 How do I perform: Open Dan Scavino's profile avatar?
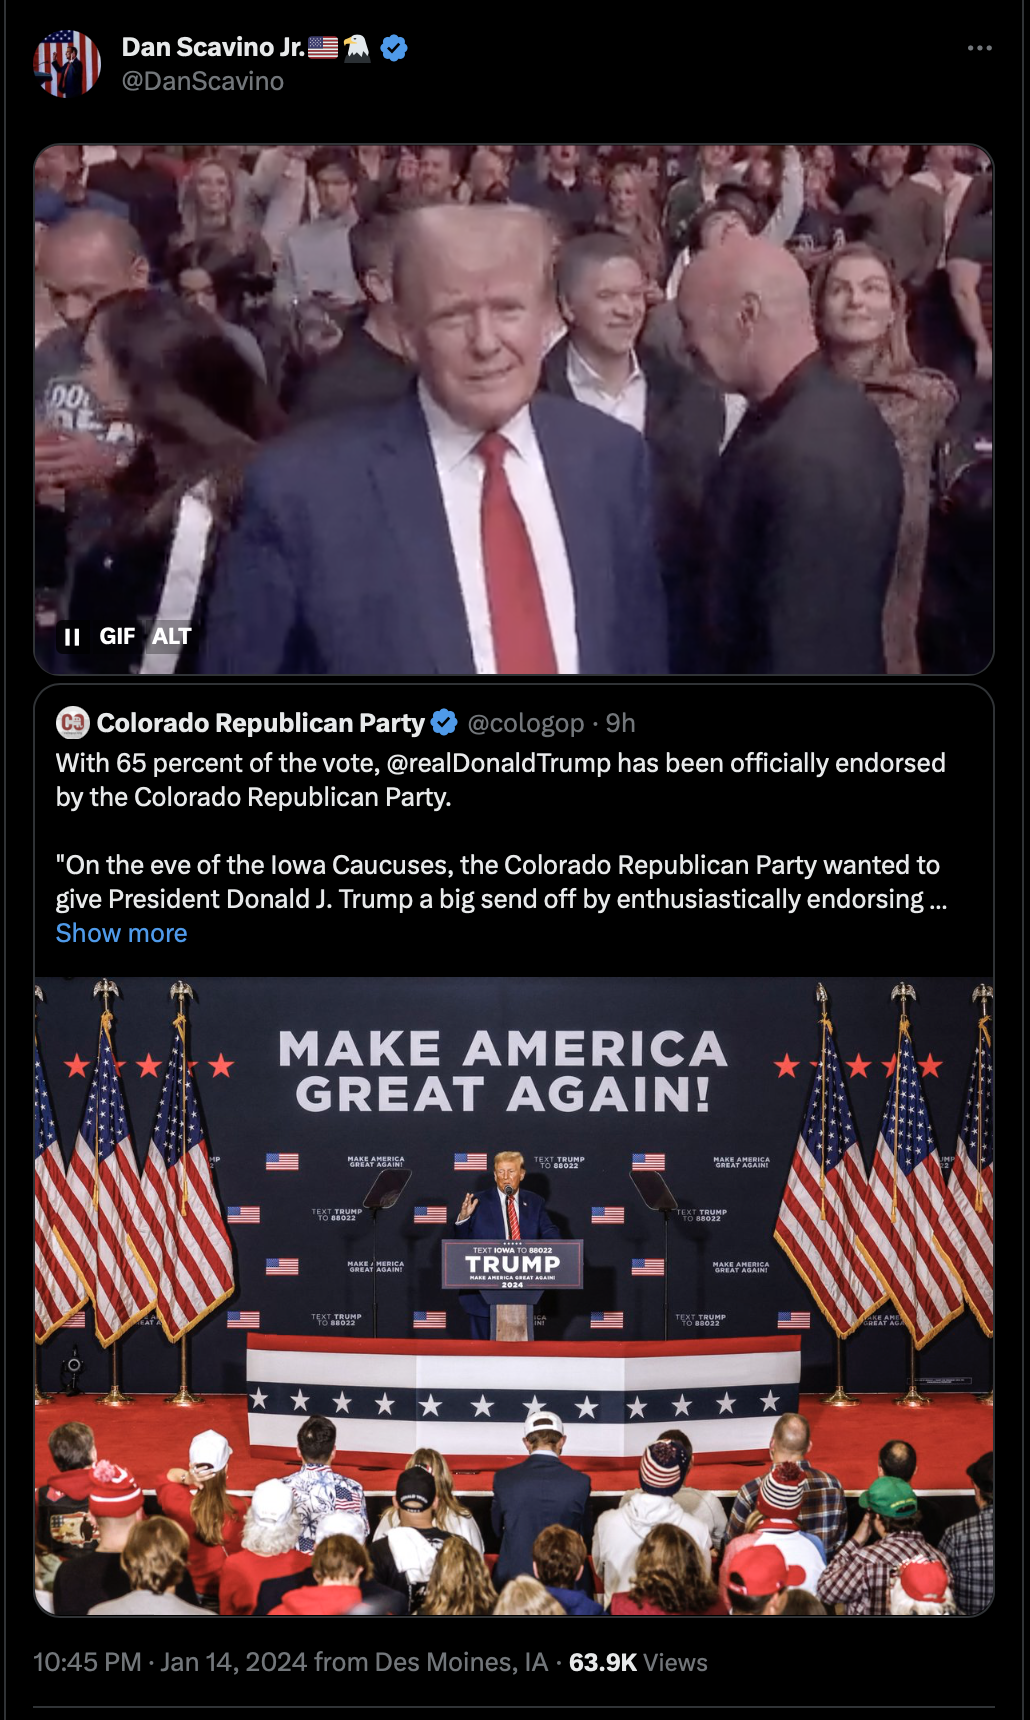point(67,64)
